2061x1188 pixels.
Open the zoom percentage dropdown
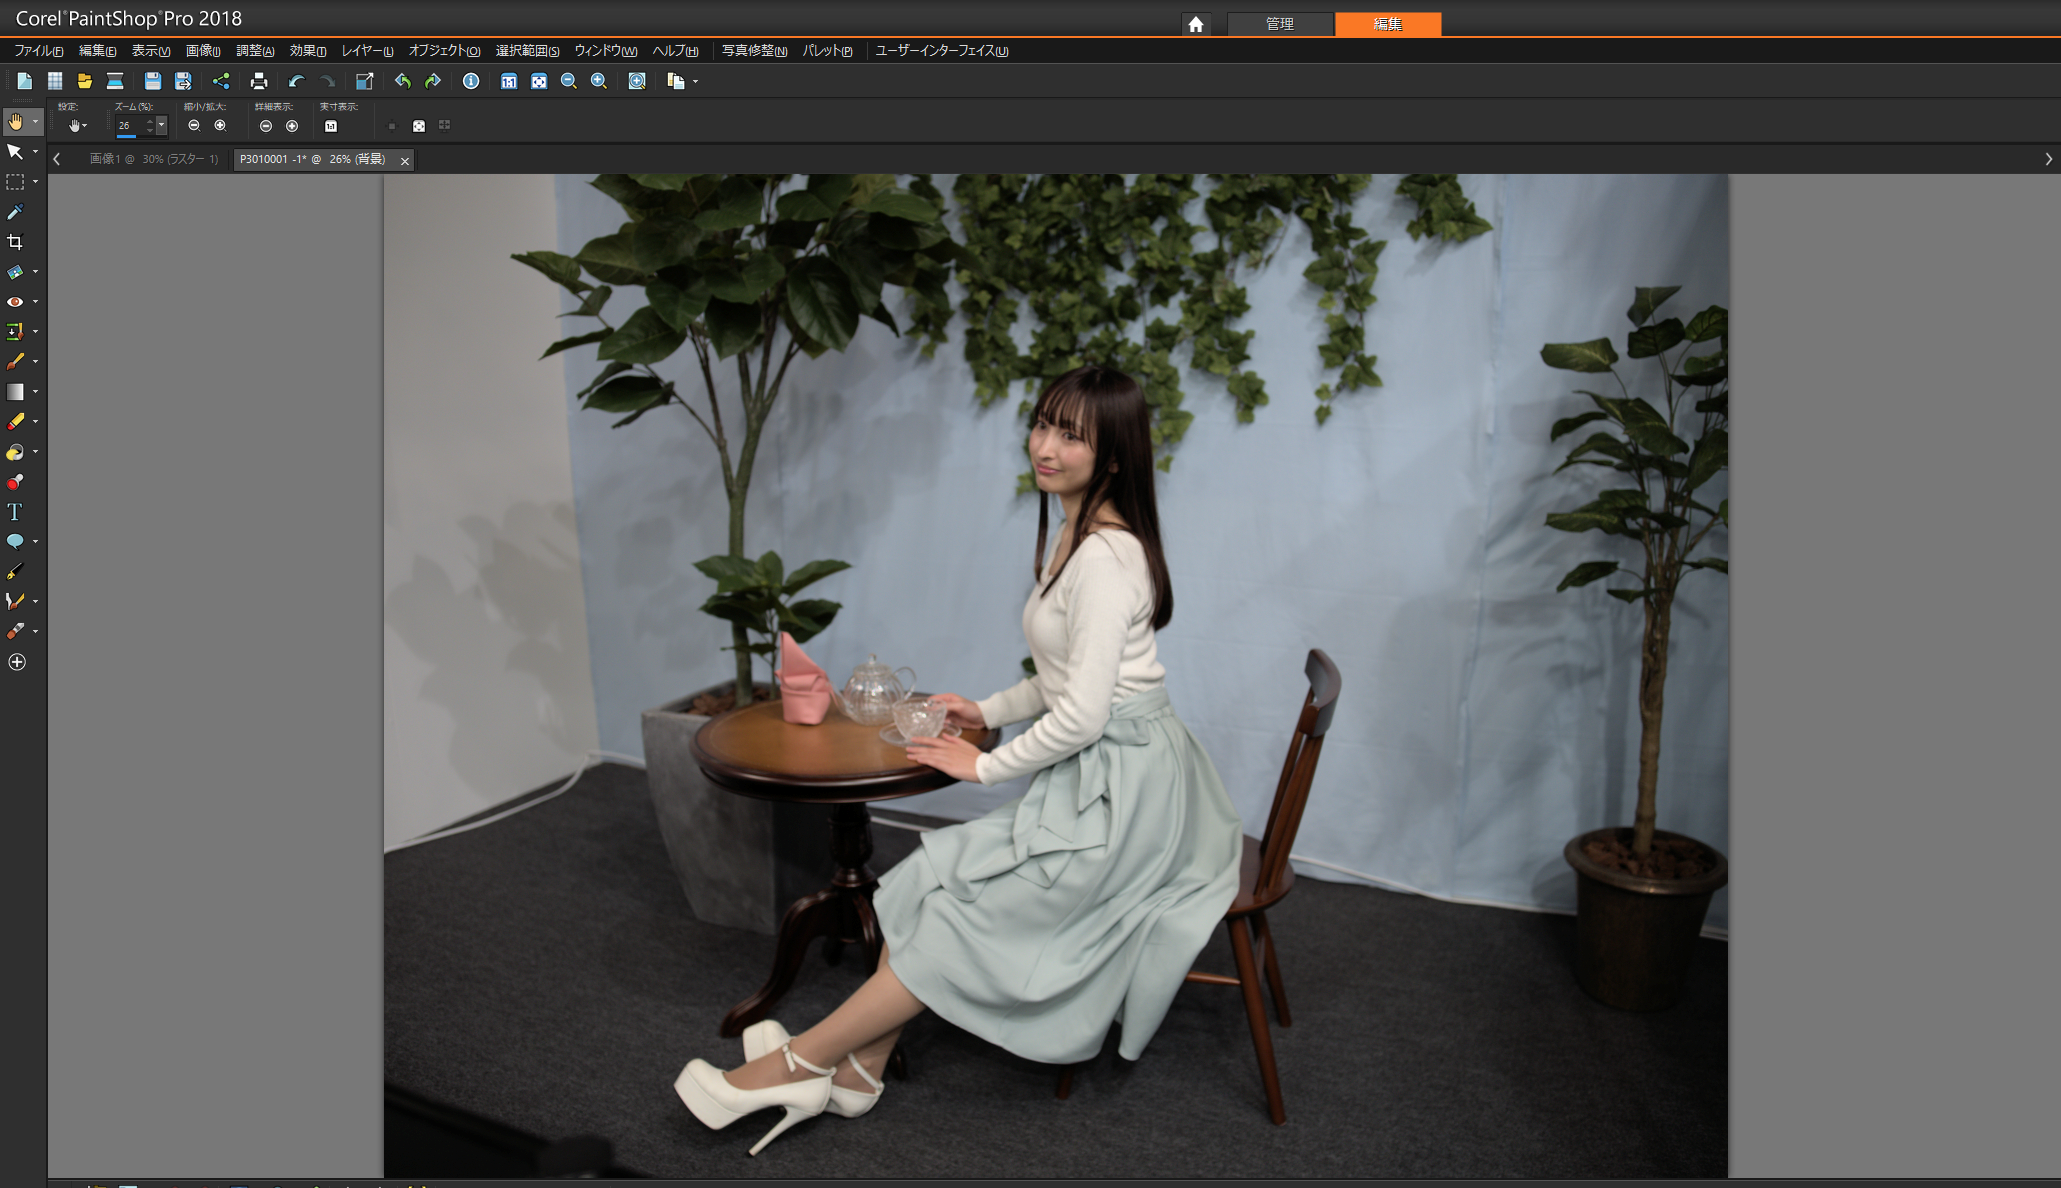[162, 125]
